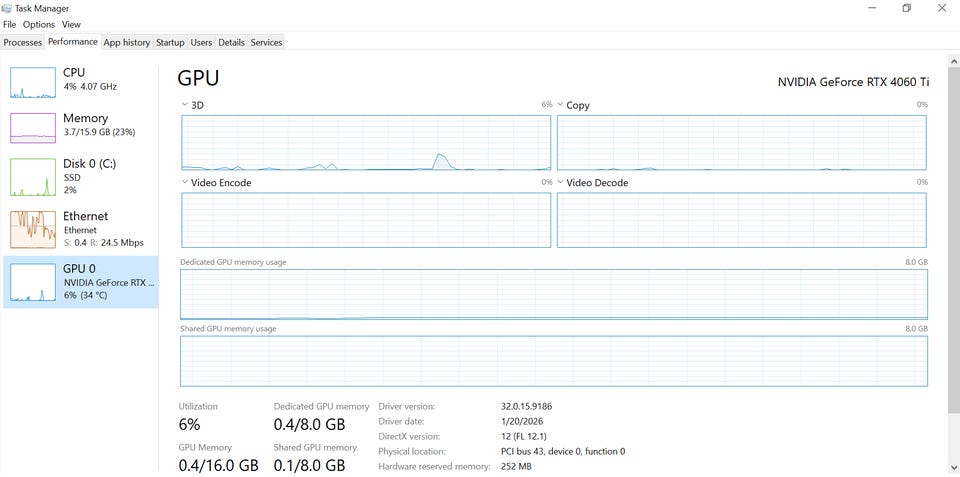Click the GPU Memory 0.4/16.0 GB value

click(219, 465)
